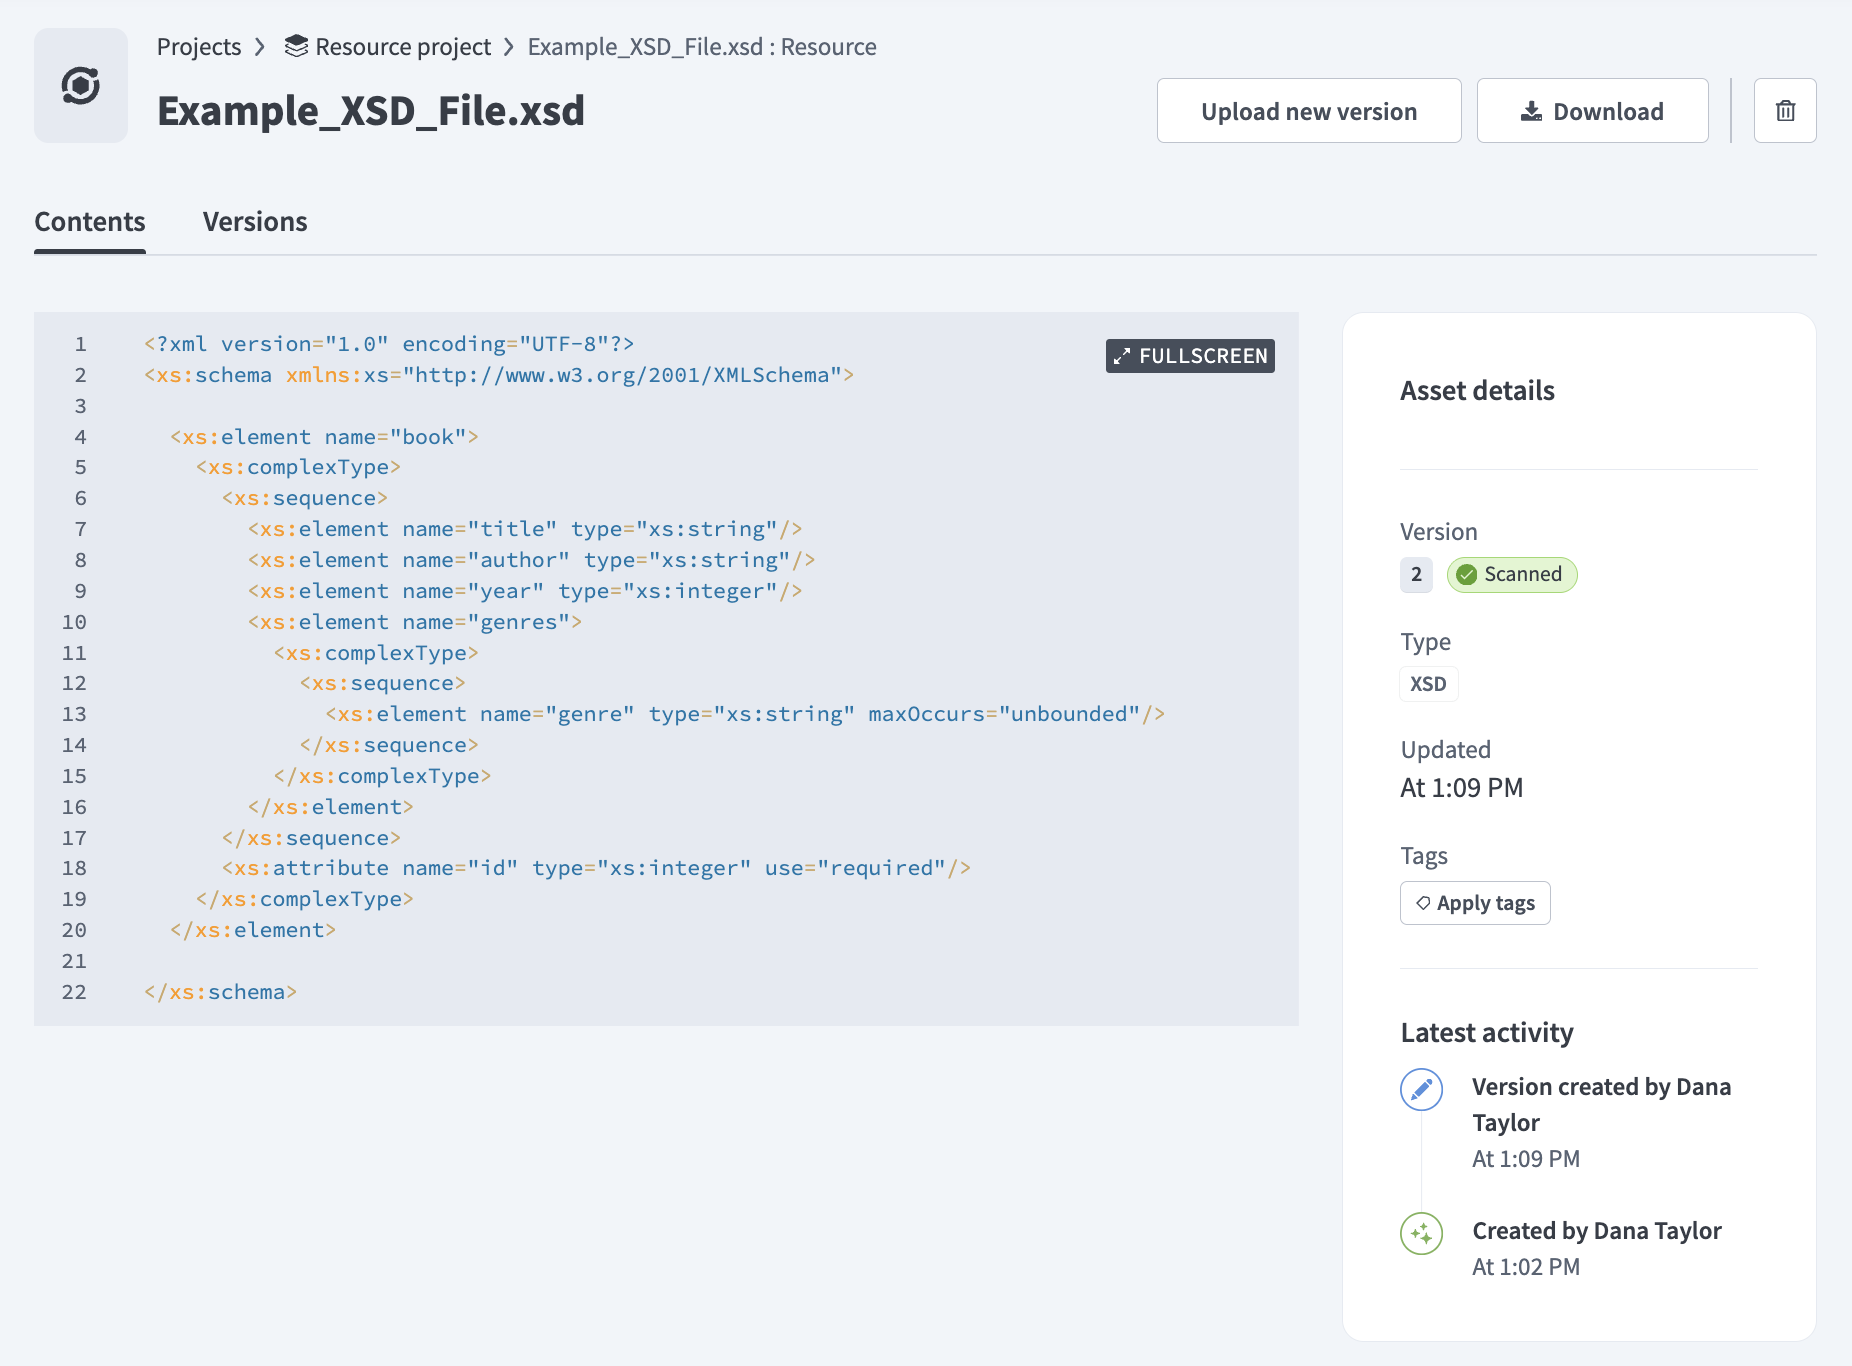The width and height of the screenshot is (1852, 1366).
Task: Navigate to Resource project breadcrumb
Action: pyautogui.click(x=402, y=47)
